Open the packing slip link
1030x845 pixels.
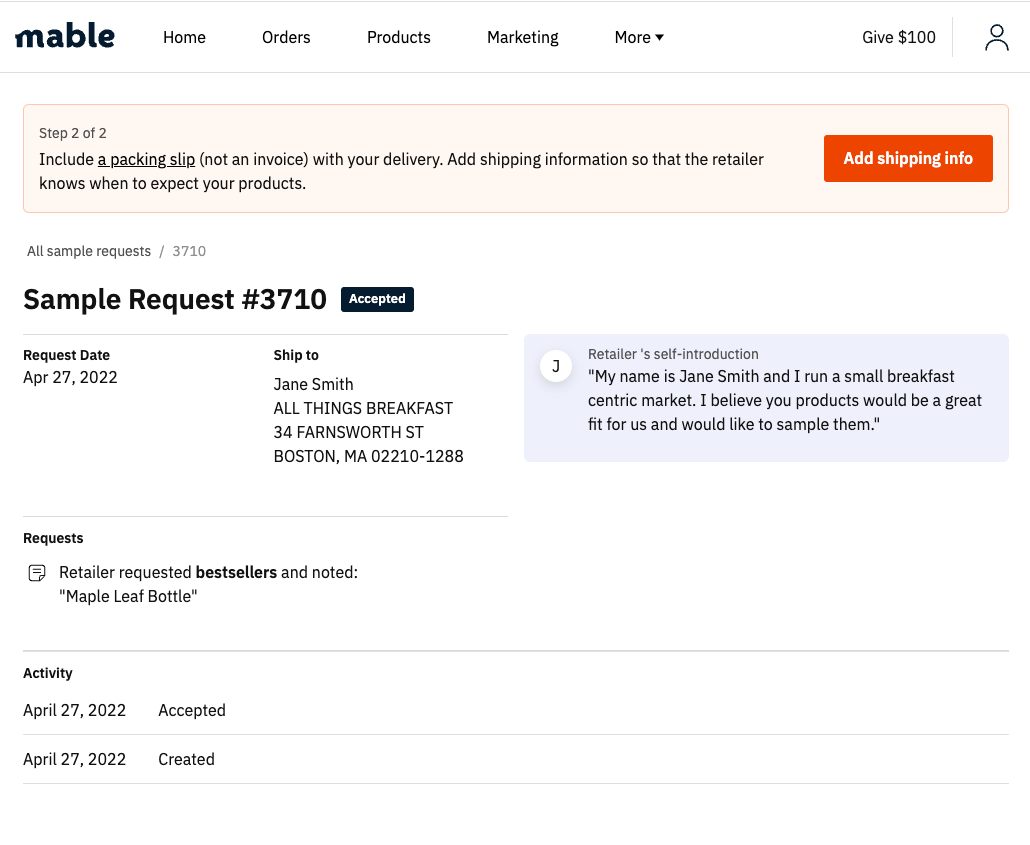[x=146, y=160]
